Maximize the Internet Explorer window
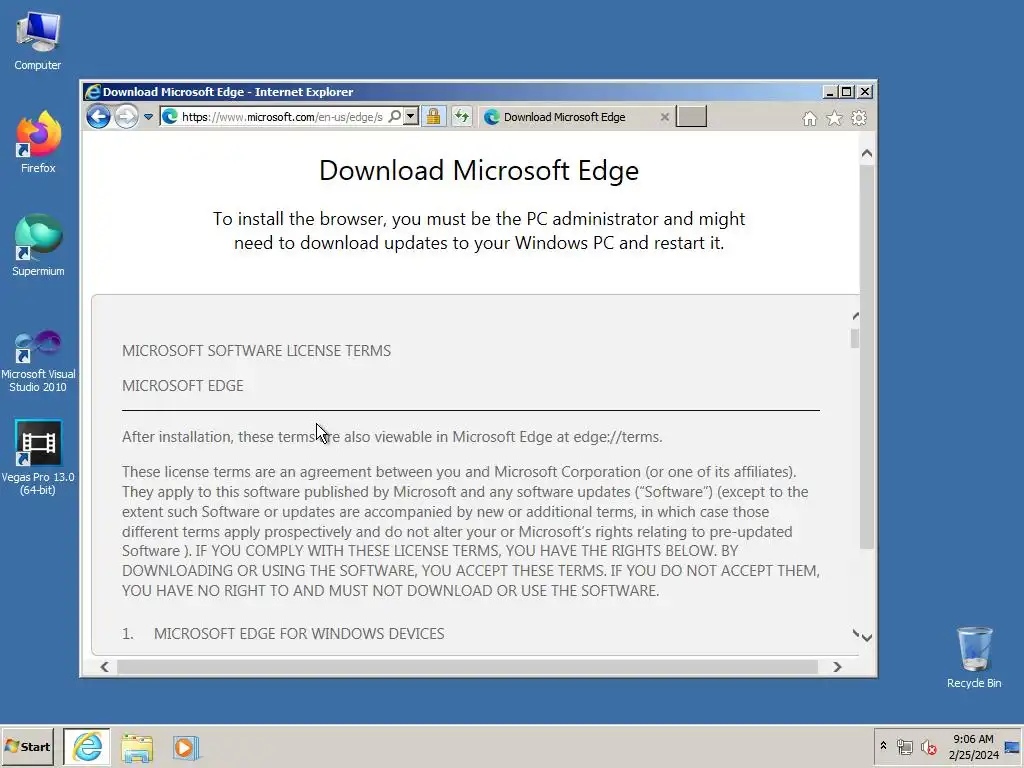The width and height of the screenshot is (1024, 768). click(846, 92)
